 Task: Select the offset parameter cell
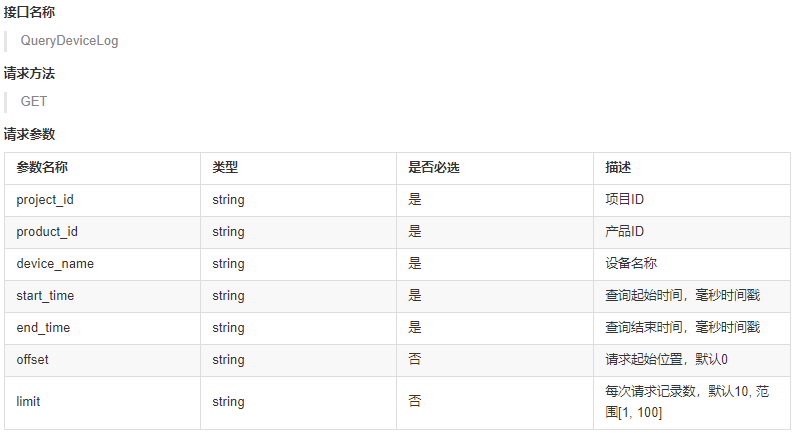coord(33,360)
